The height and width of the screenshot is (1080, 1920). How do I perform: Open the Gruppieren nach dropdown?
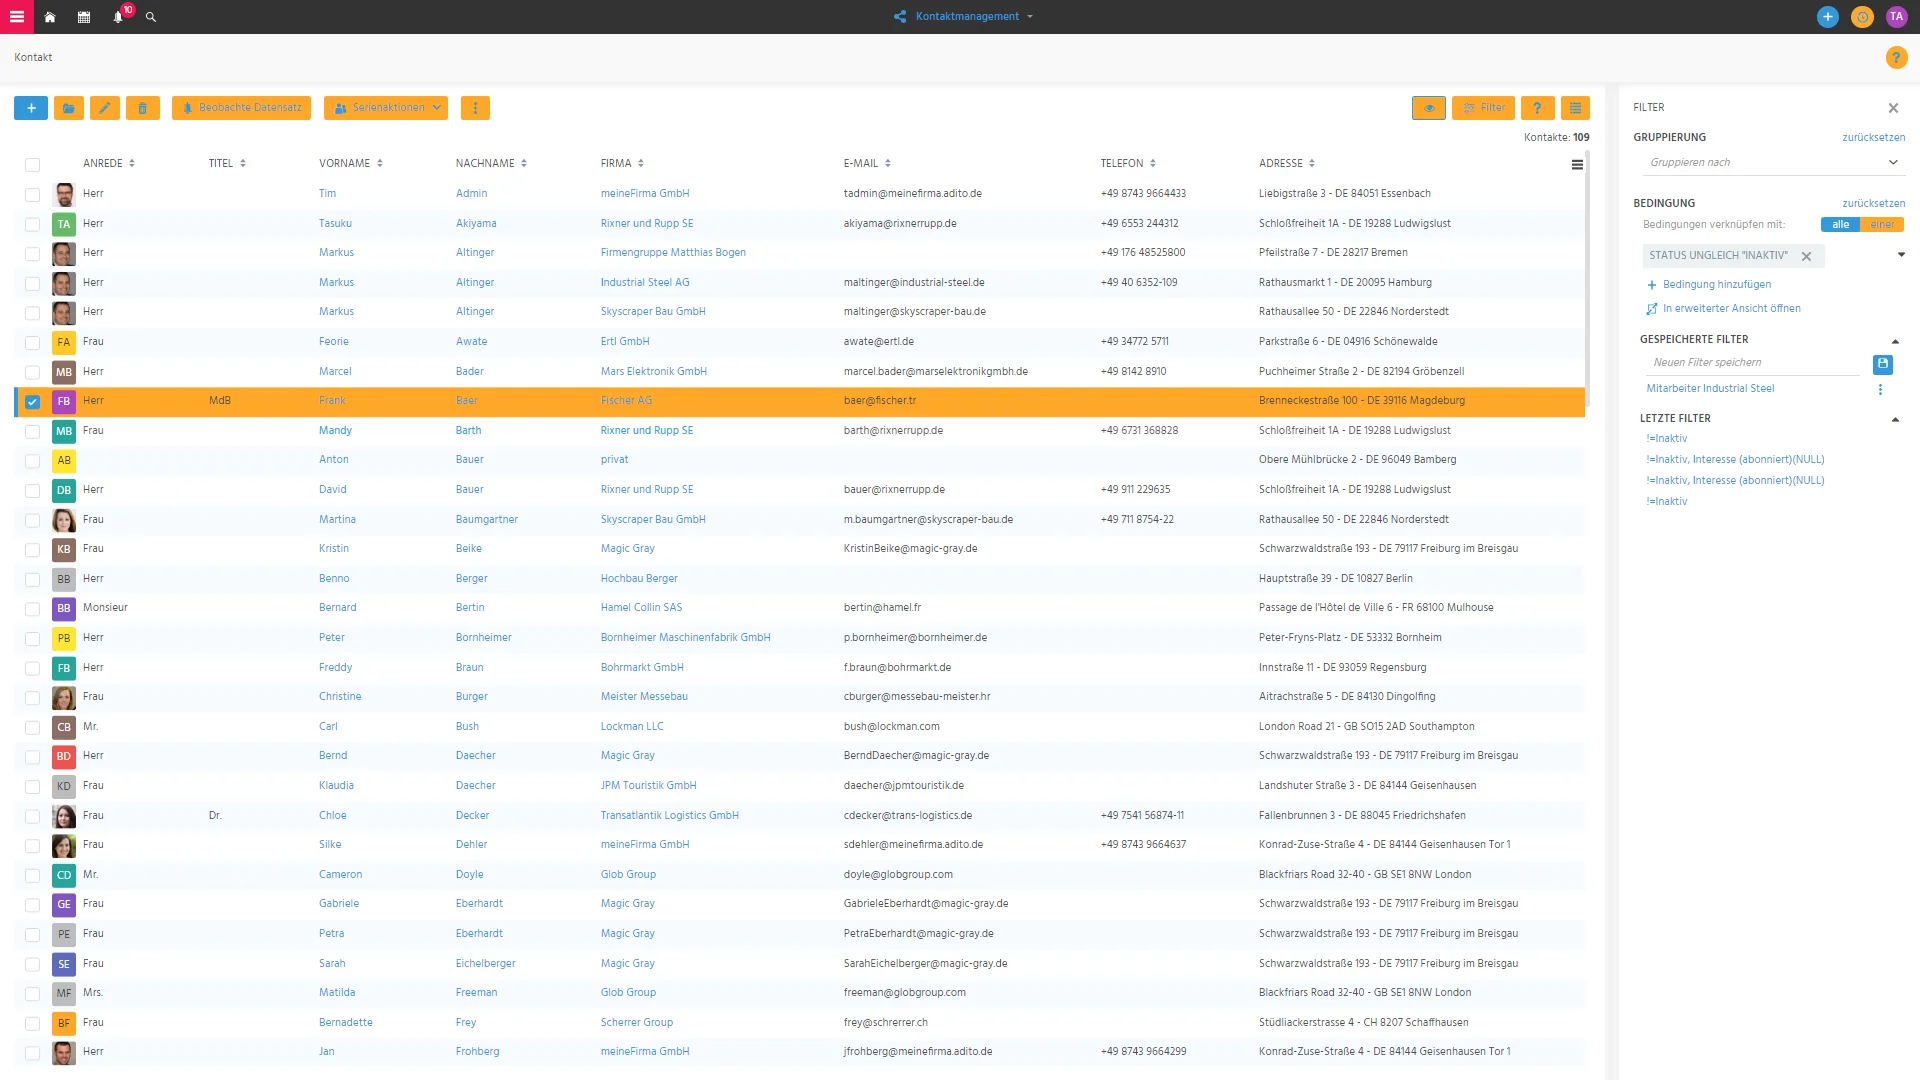pyautogui.click(x=1774, y=163)
